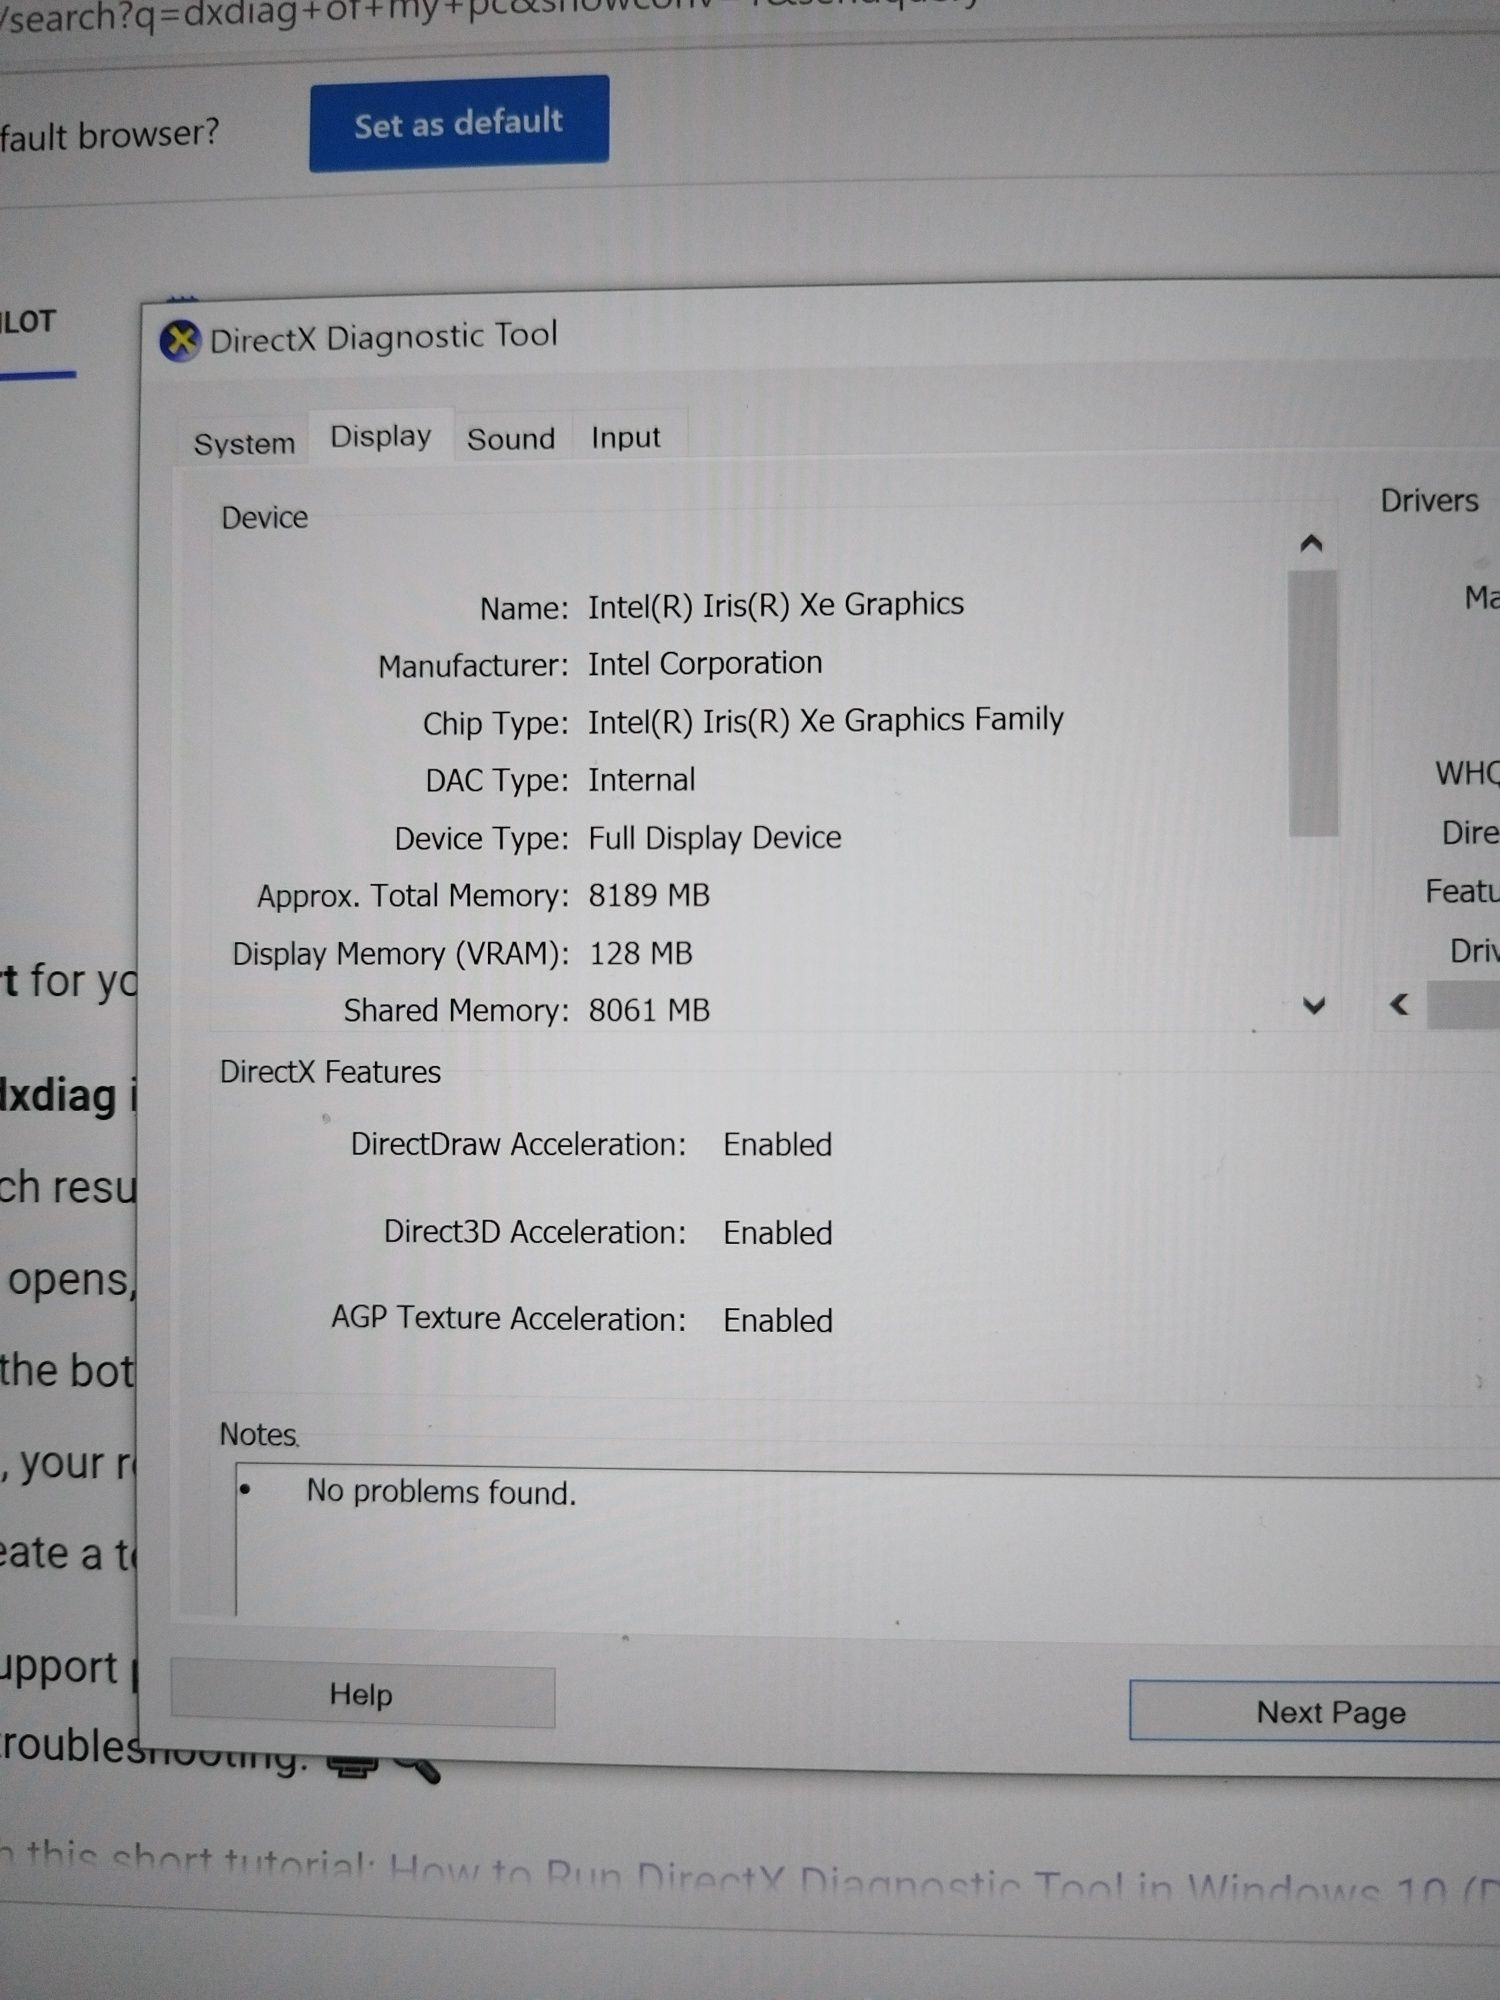
Task: Click the 'Name:' field label
Action: pyautogui.click(x=524, y=608)
